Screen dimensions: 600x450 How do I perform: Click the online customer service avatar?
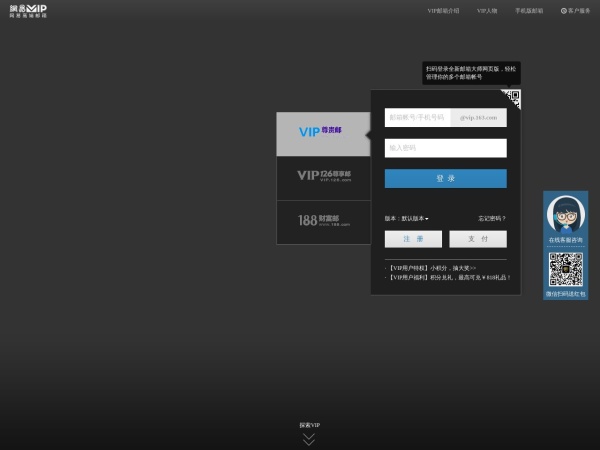[x=566, y=214]
